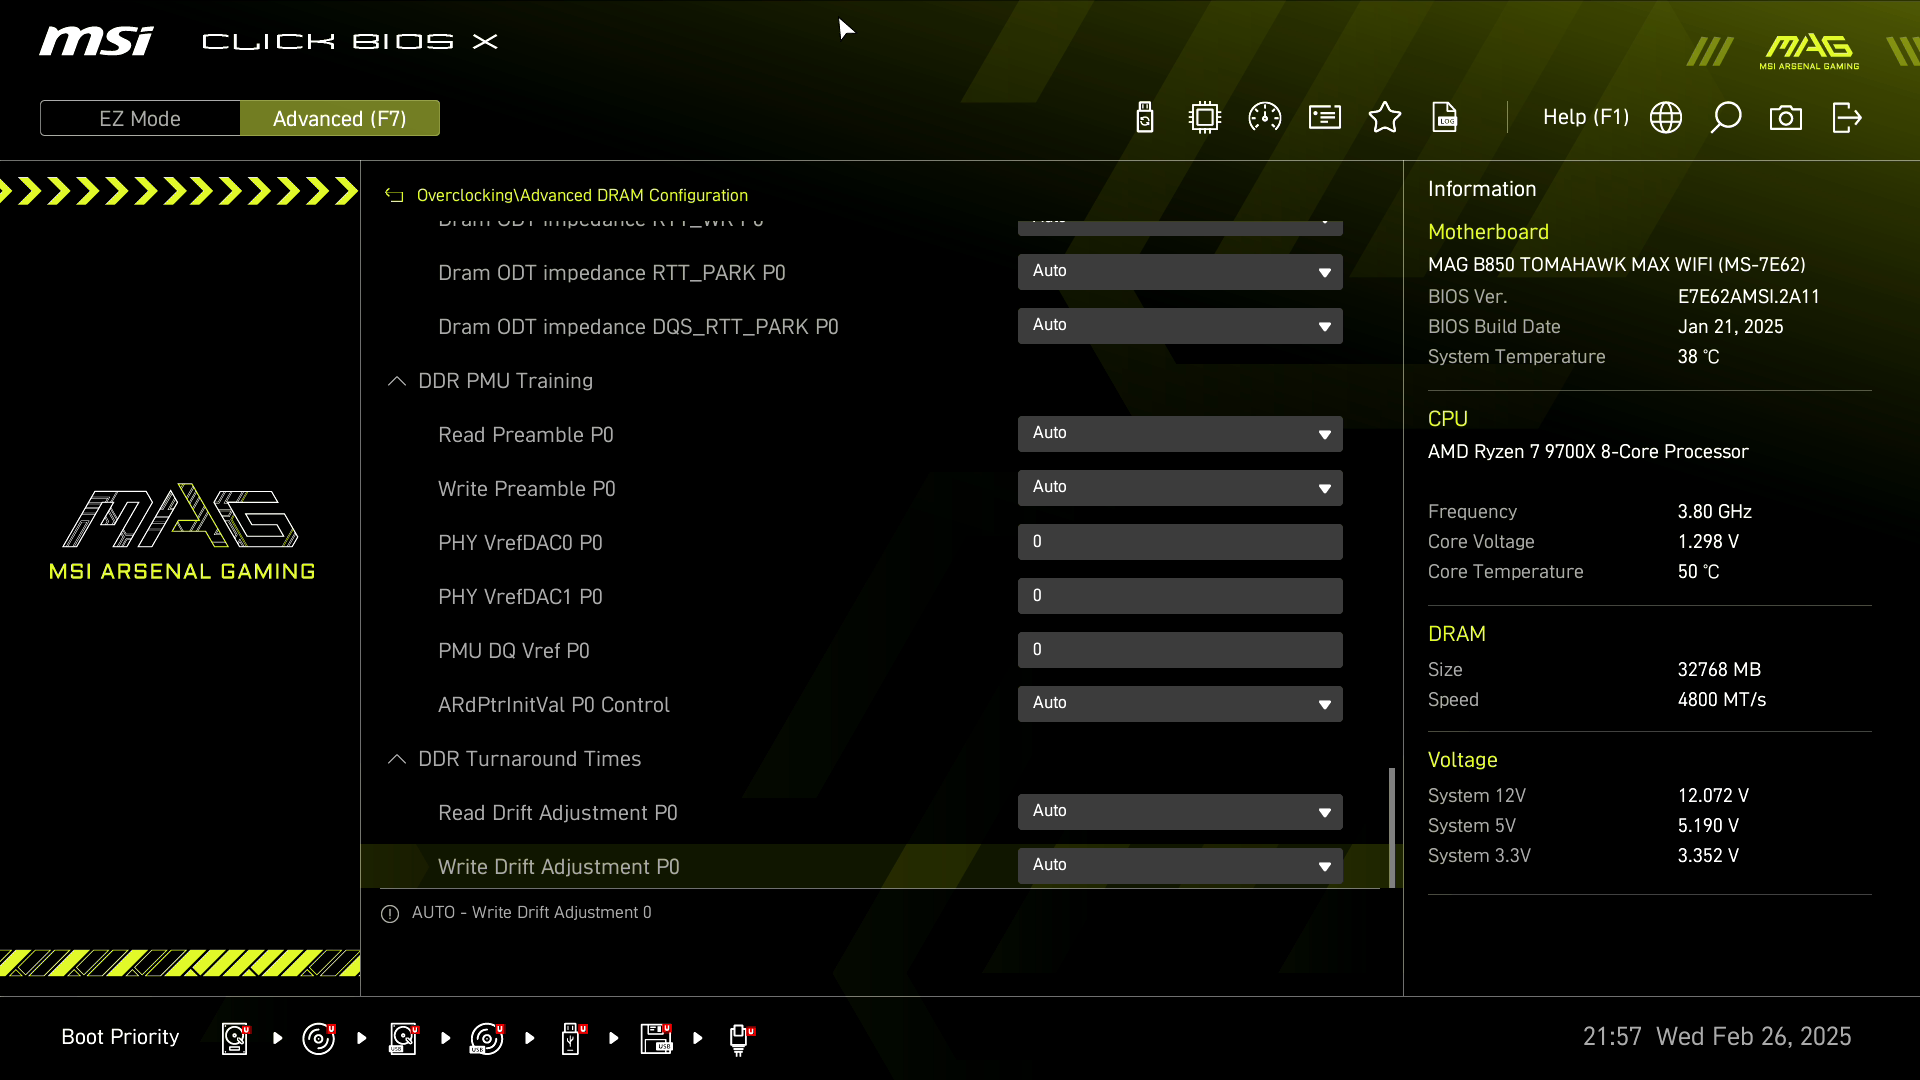Select the Write Drift Adjustment P0 label
This screenshot has height=1080, width=1920.
point(559,867)
